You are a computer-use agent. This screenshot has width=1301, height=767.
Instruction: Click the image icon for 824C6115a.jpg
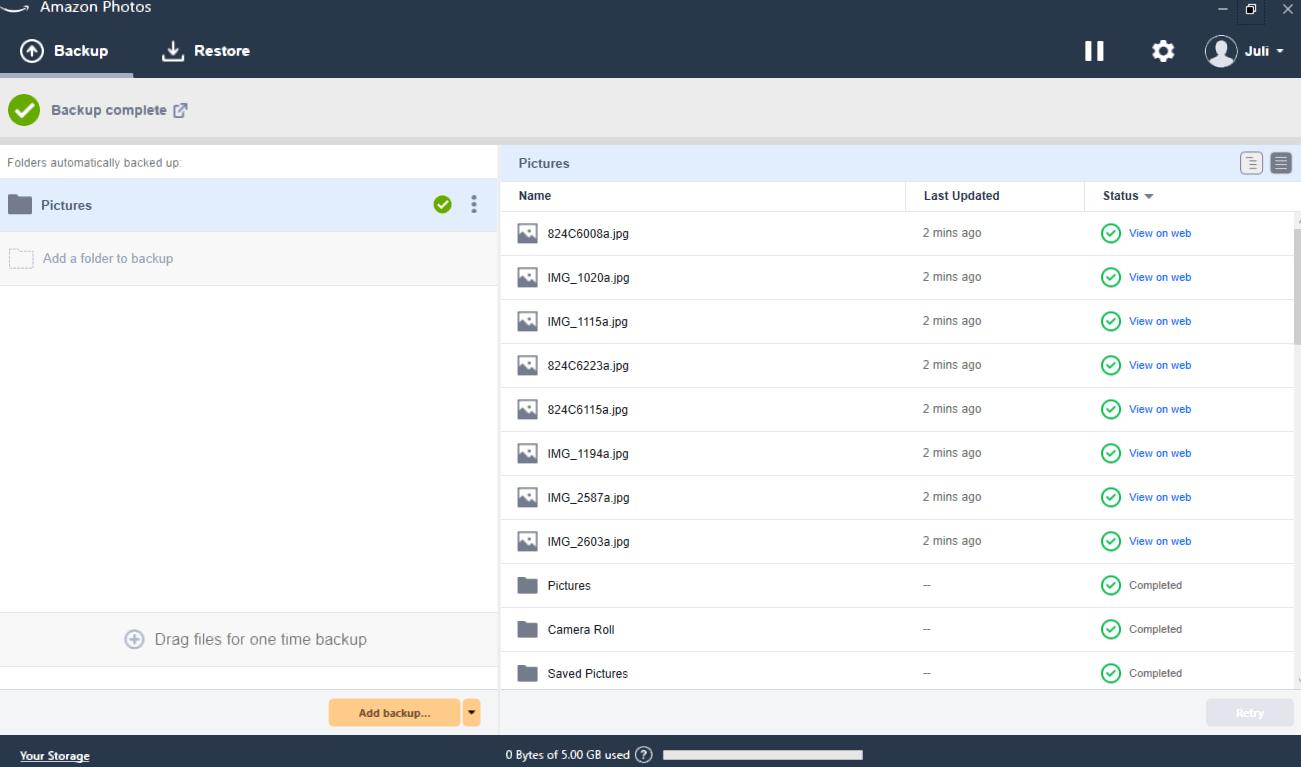coord(528,409)
